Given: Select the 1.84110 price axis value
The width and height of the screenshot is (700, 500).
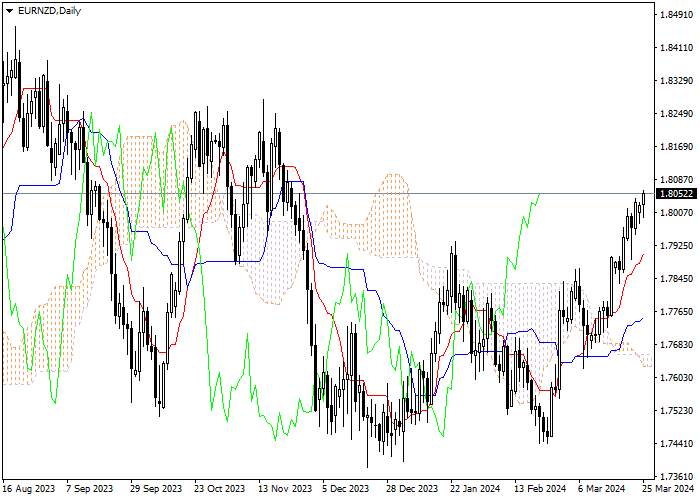Looking at the screenshot, I should click(x=677, y=47).
